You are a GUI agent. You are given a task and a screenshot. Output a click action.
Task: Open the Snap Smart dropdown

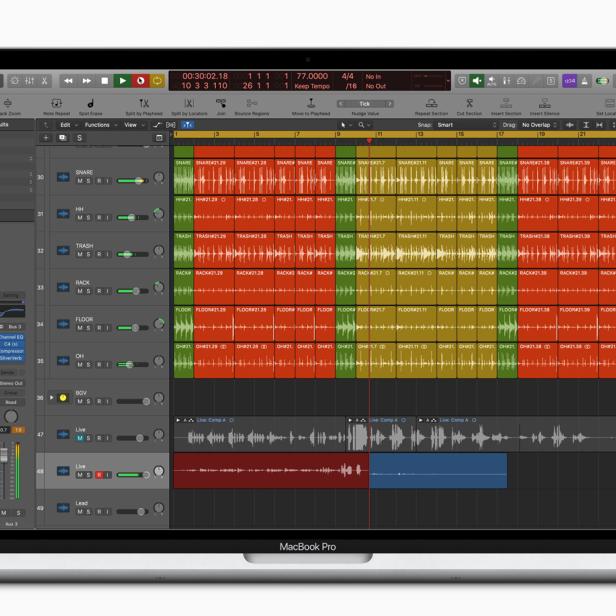coord(466,125)
